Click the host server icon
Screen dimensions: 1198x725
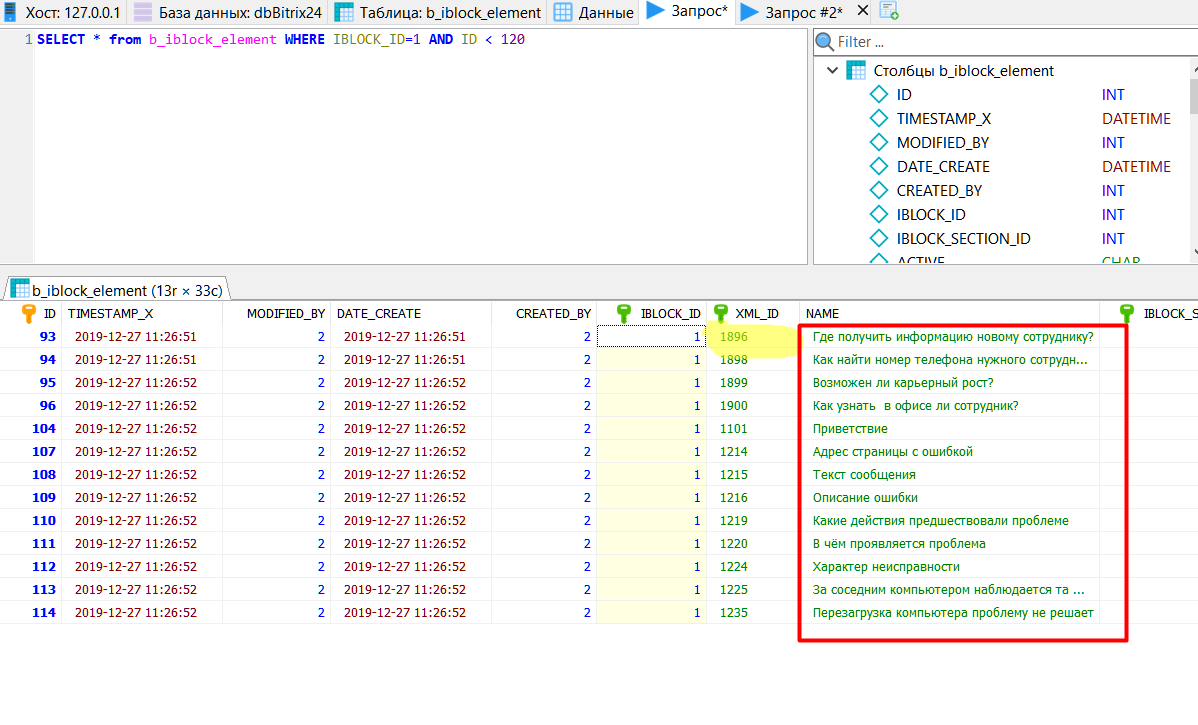point(10,11)
